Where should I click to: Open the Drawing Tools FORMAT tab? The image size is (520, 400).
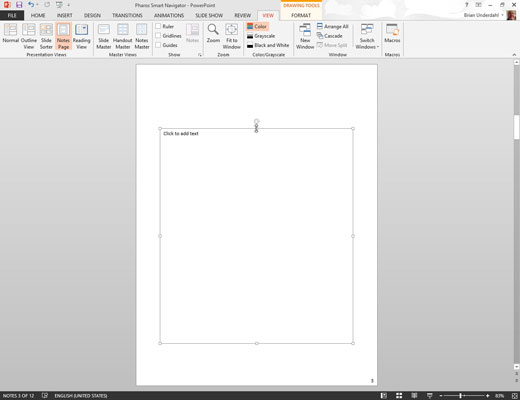click(x=301, y=15)
